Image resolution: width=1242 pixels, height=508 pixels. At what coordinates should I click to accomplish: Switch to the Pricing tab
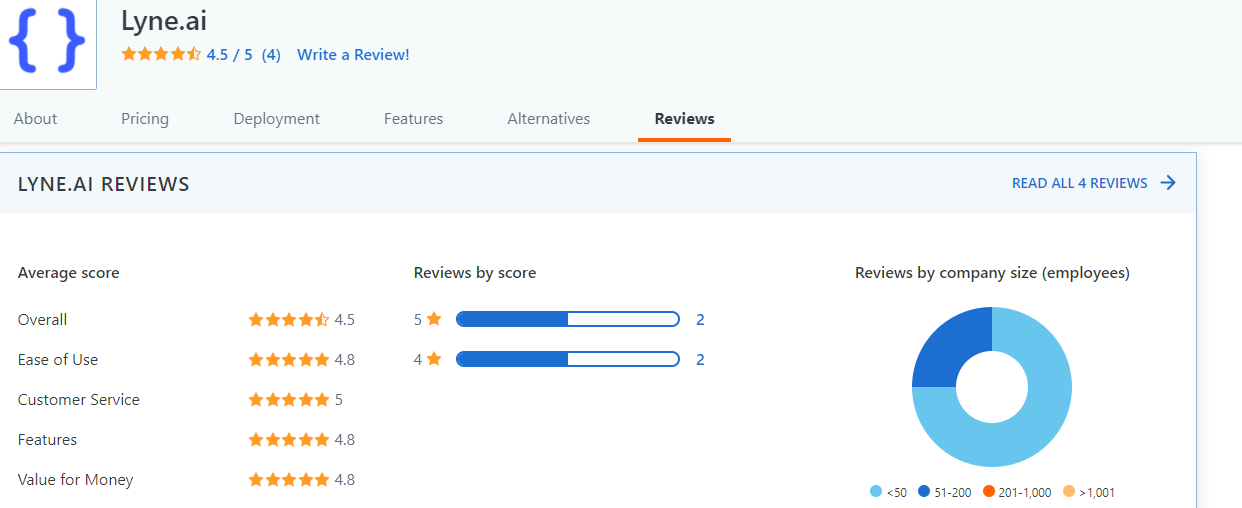click(145, 118)
